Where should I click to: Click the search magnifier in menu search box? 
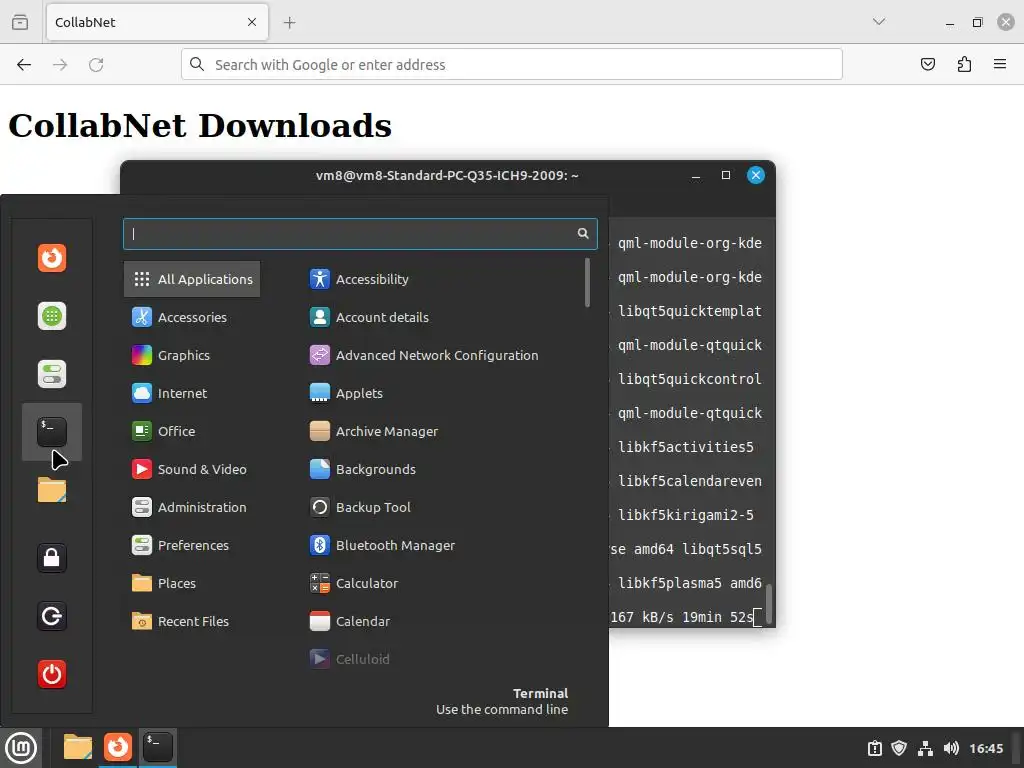[583, 234]
